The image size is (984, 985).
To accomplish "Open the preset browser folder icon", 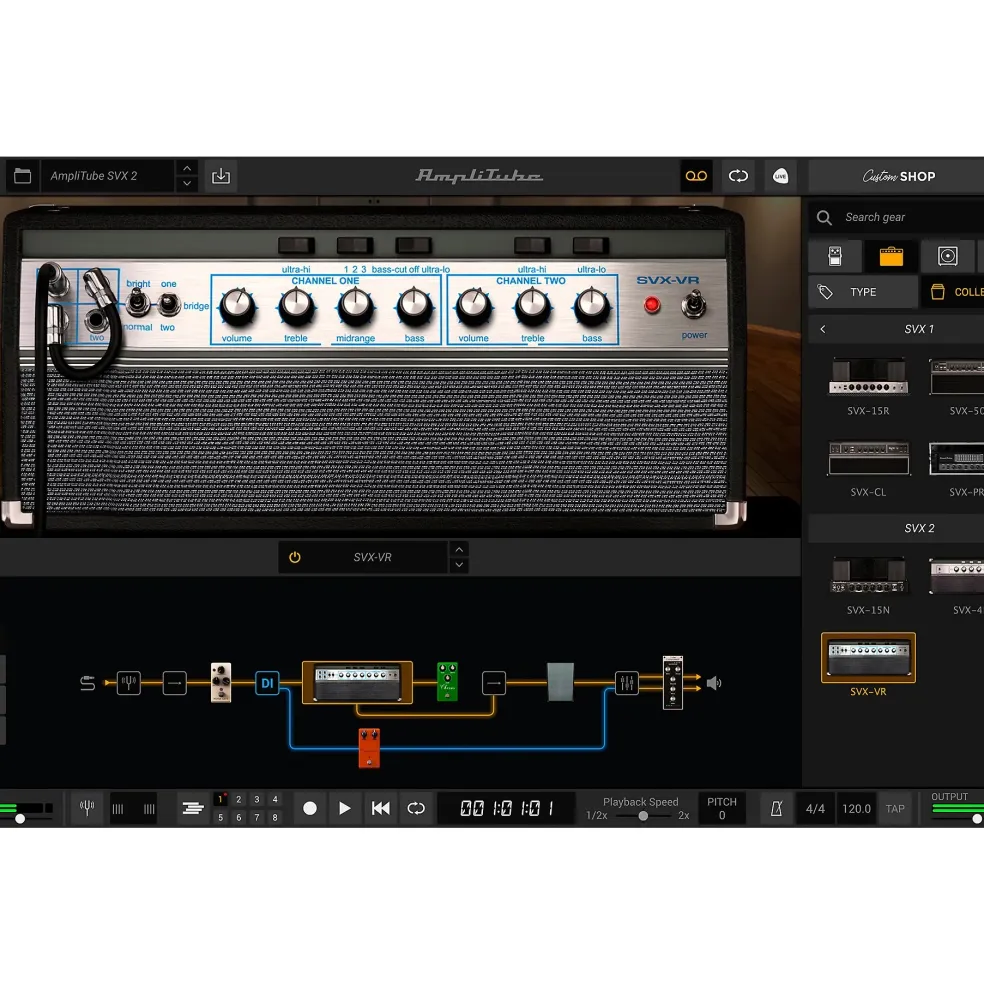I will click(23, 176).
